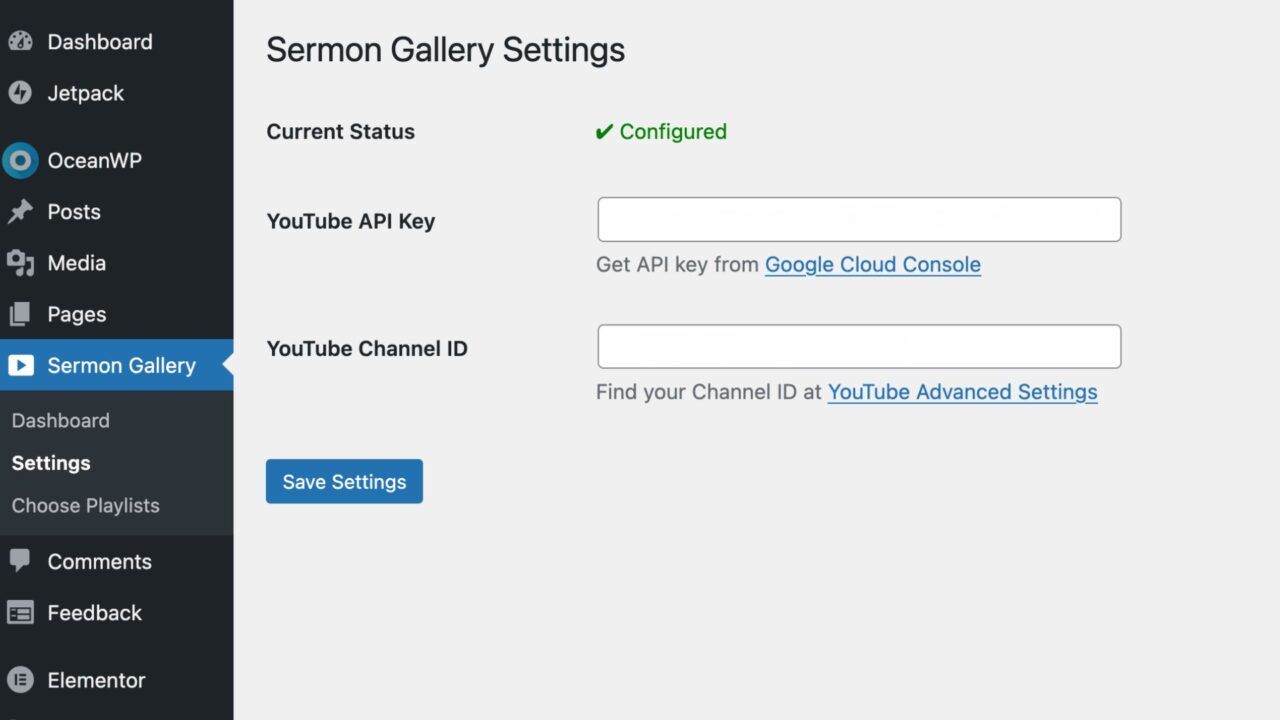Open the Sermon Gallery Dashboard submenu item
Viewport: 1280px width, 720px height.
click(x=61, y=421)
